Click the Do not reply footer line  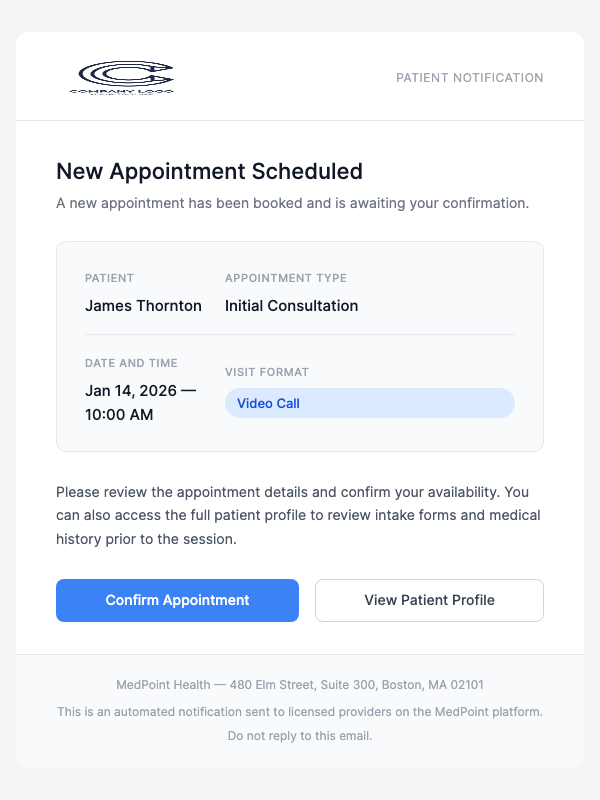[x=300, y=735]
